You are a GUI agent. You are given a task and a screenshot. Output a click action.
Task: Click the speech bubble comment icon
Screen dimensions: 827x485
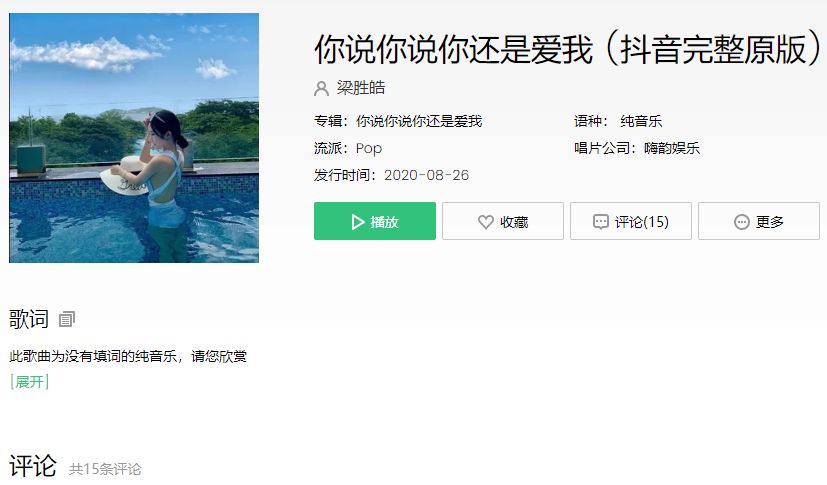coord(601,222)
